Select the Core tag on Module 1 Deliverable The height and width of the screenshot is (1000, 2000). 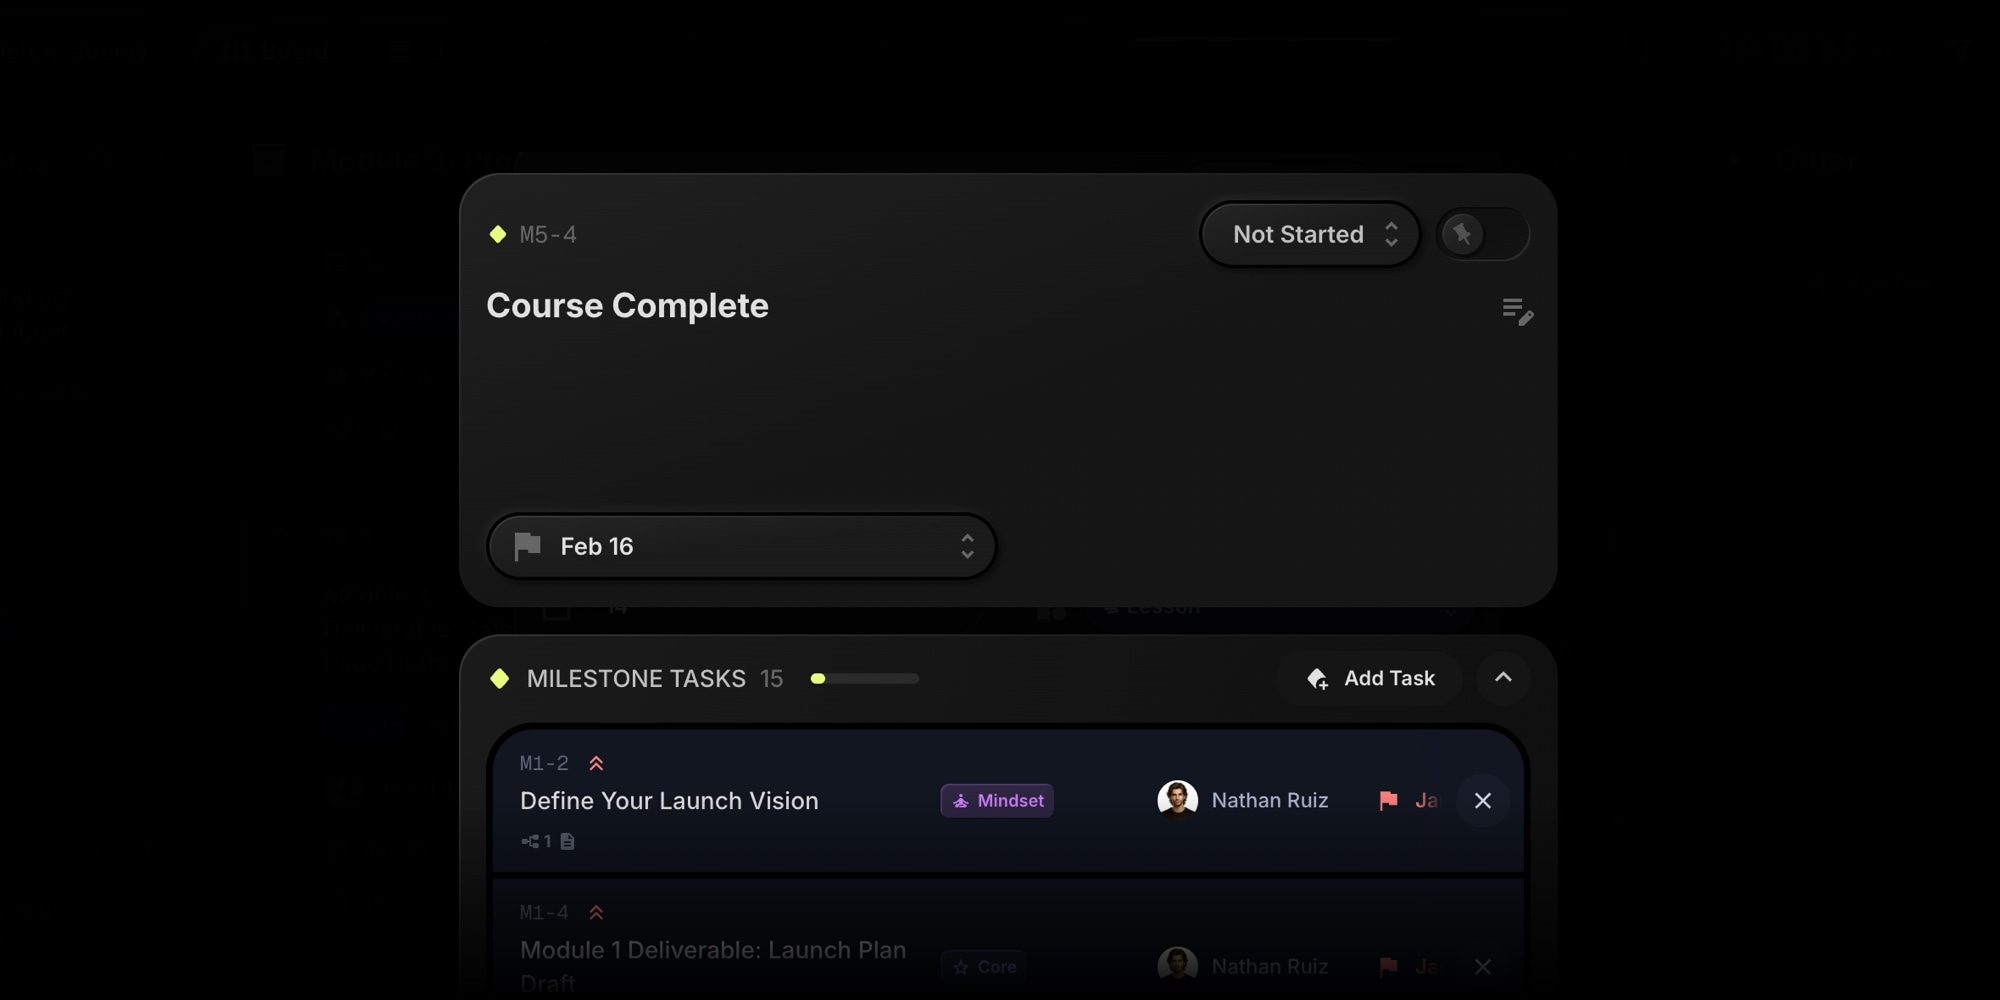tap(984, 966)
